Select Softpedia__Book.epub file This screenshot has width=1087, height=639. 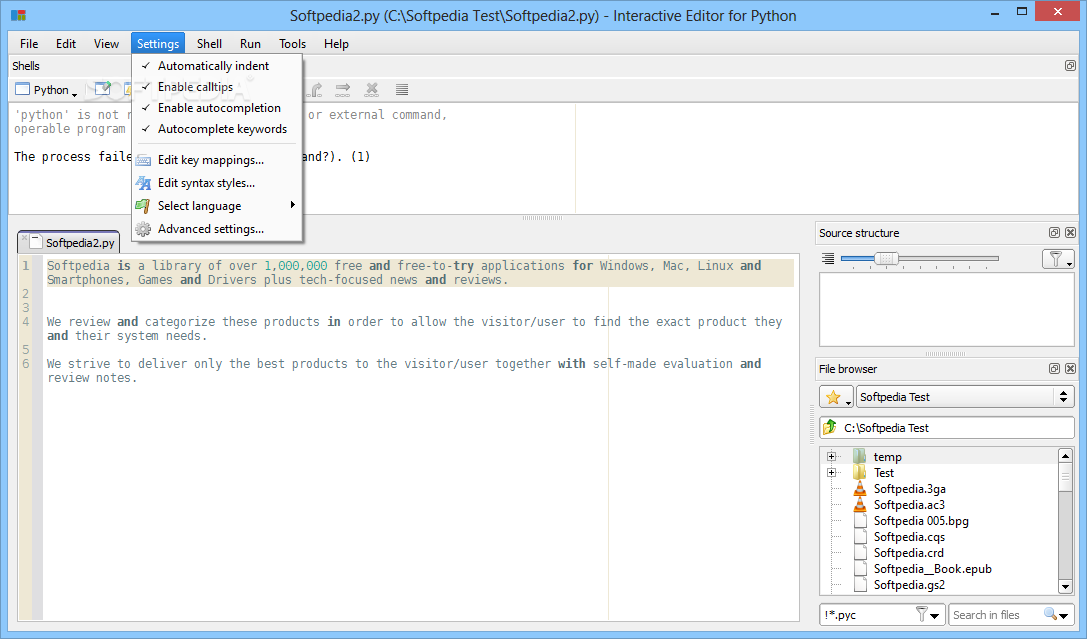click(932, 568)
